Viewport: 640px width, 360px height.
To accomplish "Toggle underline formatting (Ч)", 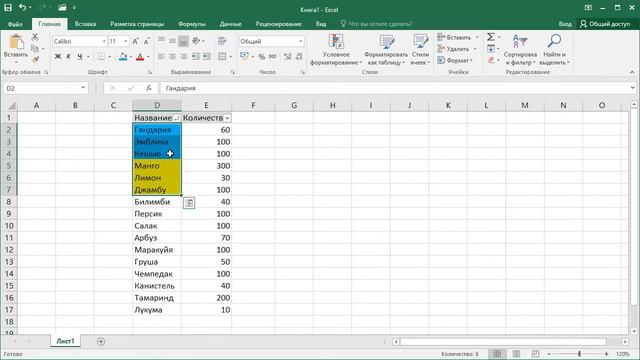I will tap(80, 56).
